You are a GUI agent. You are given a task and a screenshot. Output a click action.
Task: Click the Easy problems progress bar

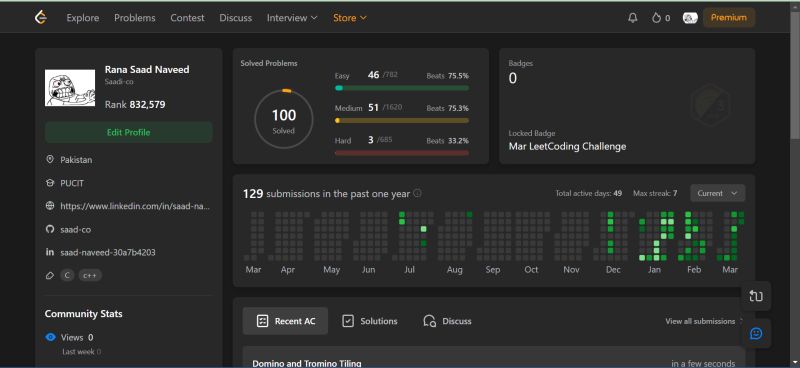click(402, 88)
